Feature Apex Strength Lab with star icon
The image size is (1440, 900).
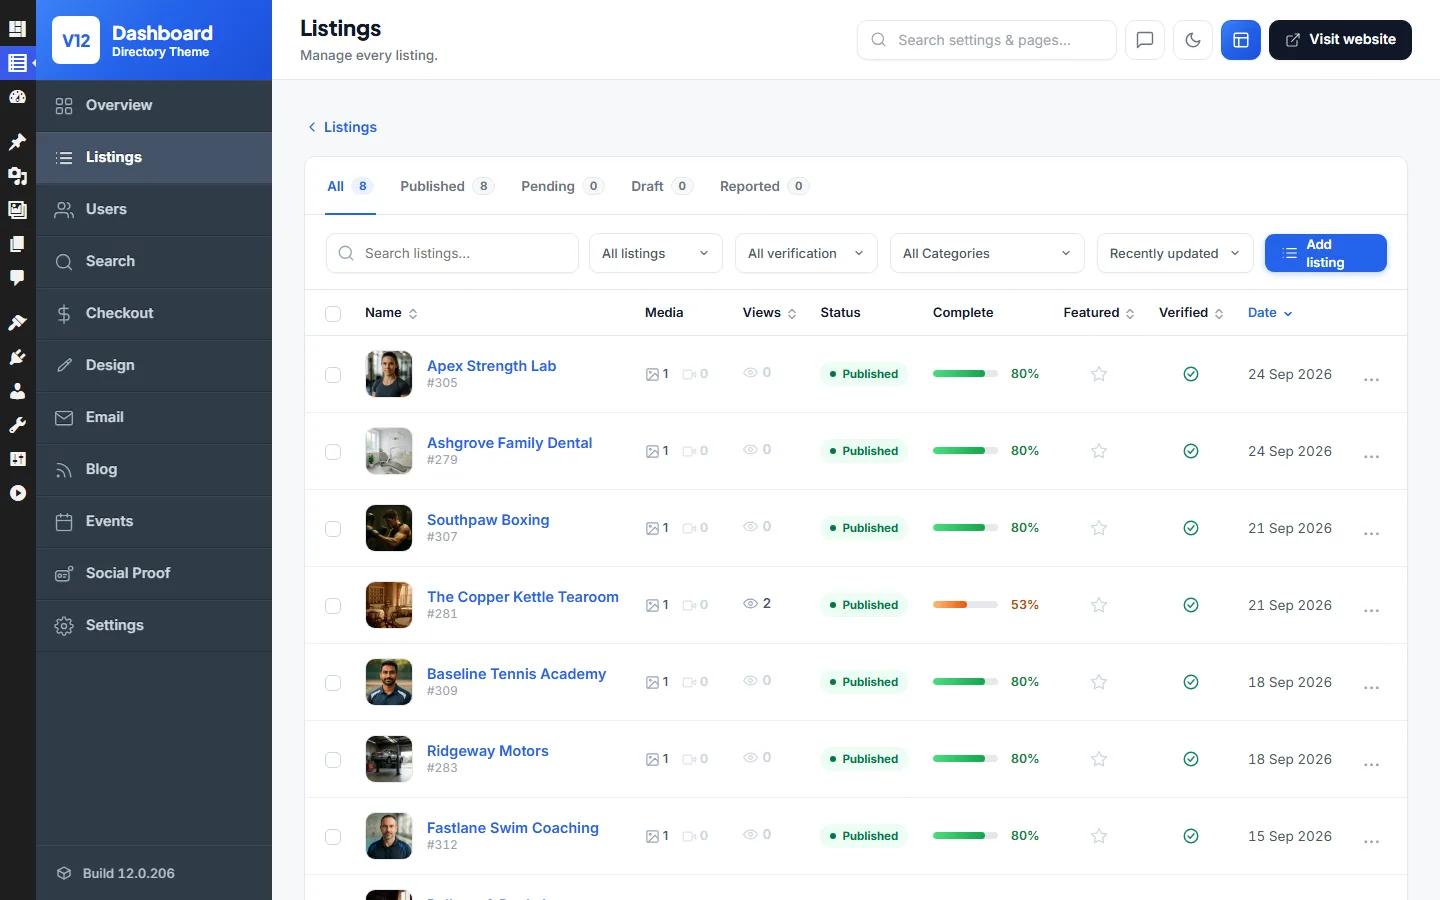pyautogui.click(x=1099, y=374)
